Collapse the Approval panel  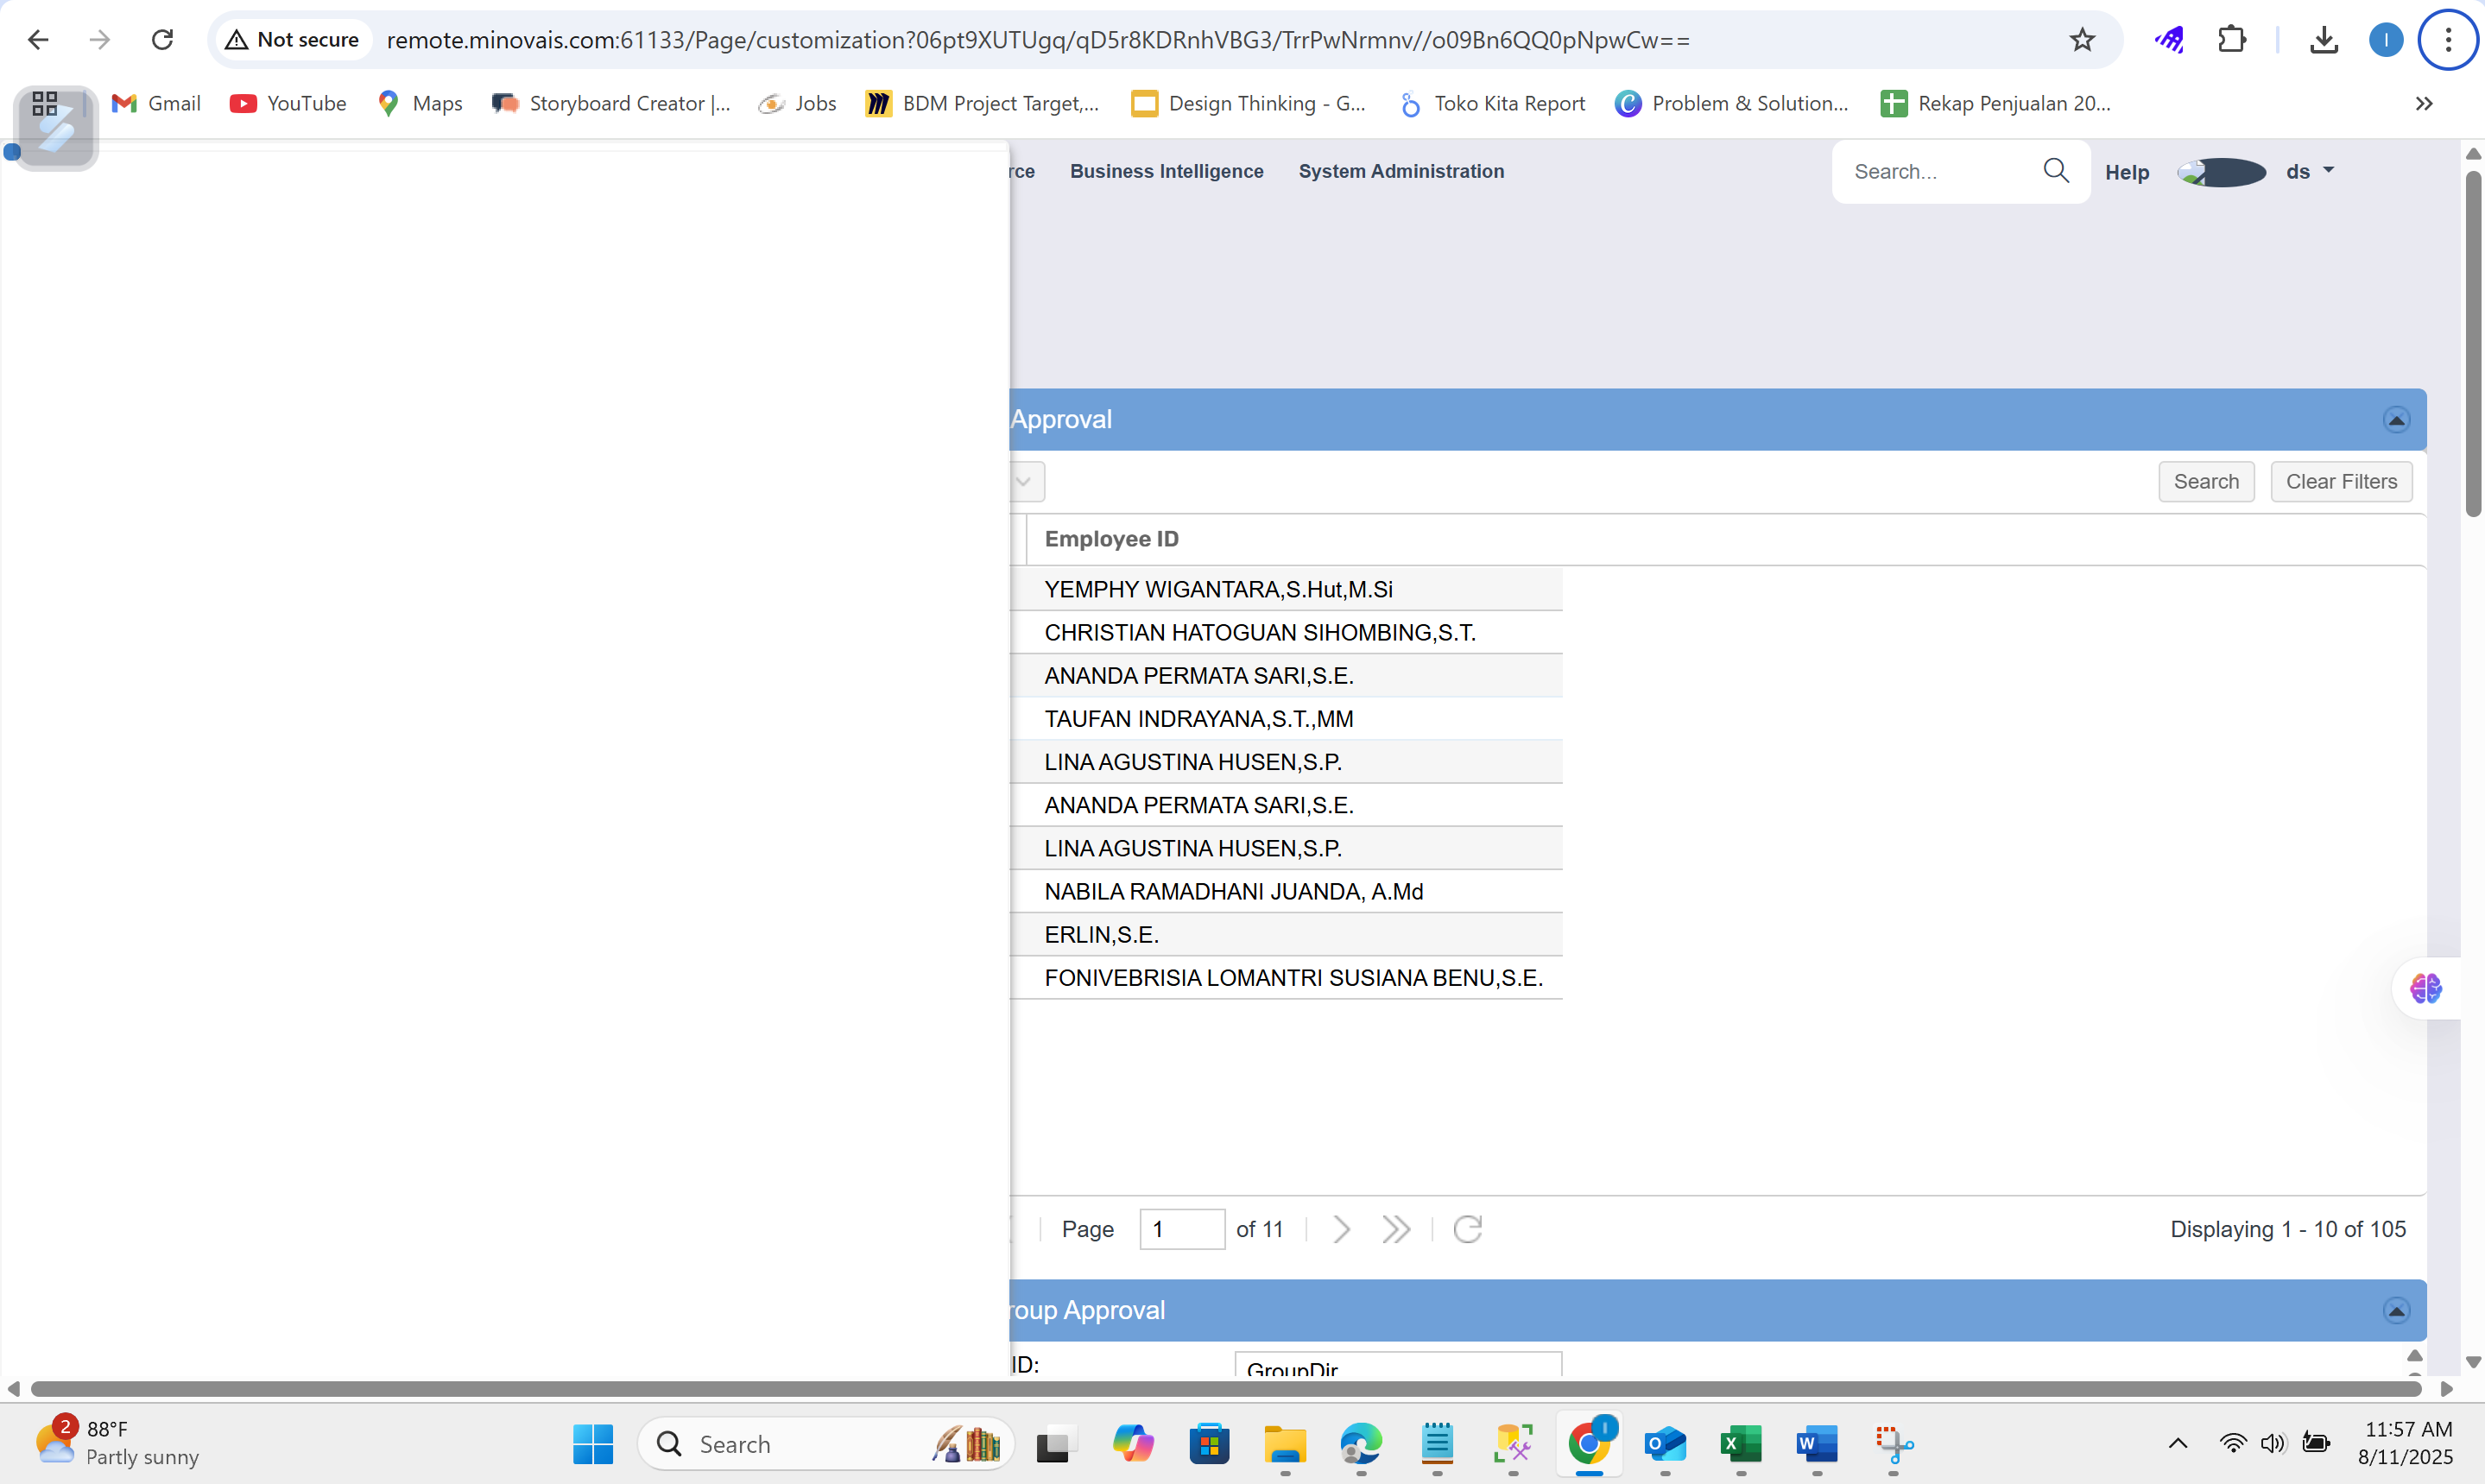click(x=2396, y=420)
